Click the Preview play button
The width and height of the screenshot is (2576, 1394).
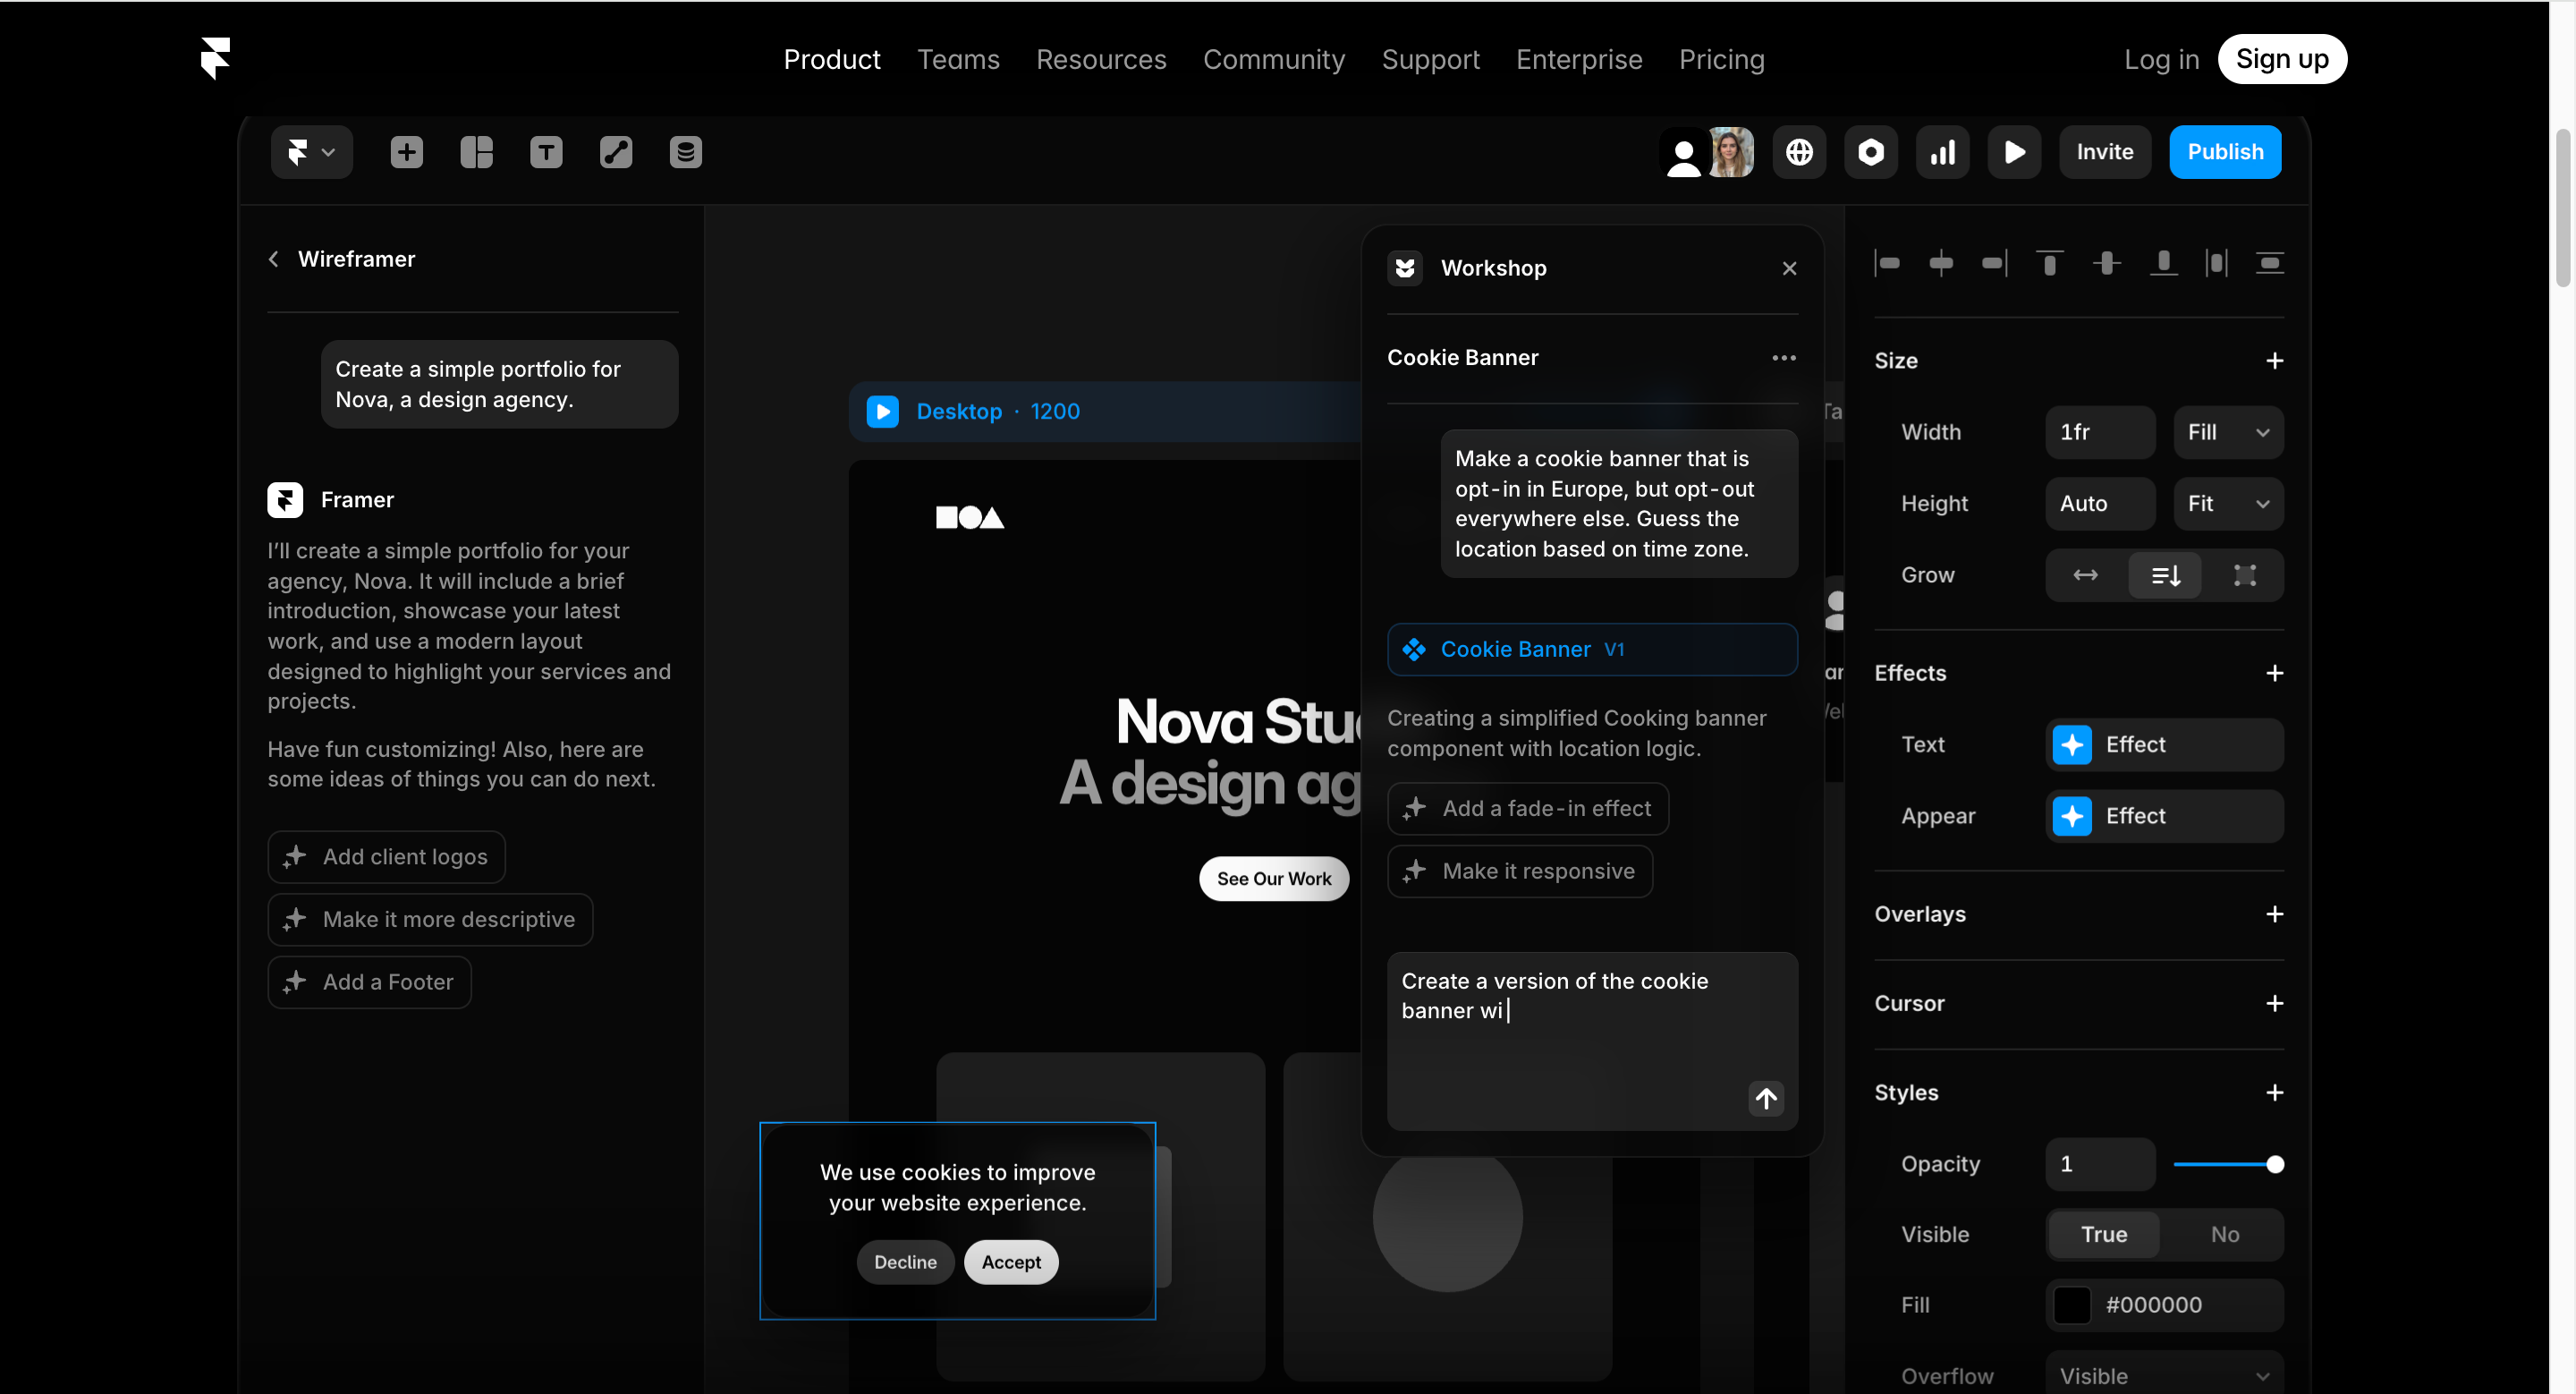(2014, 152)
